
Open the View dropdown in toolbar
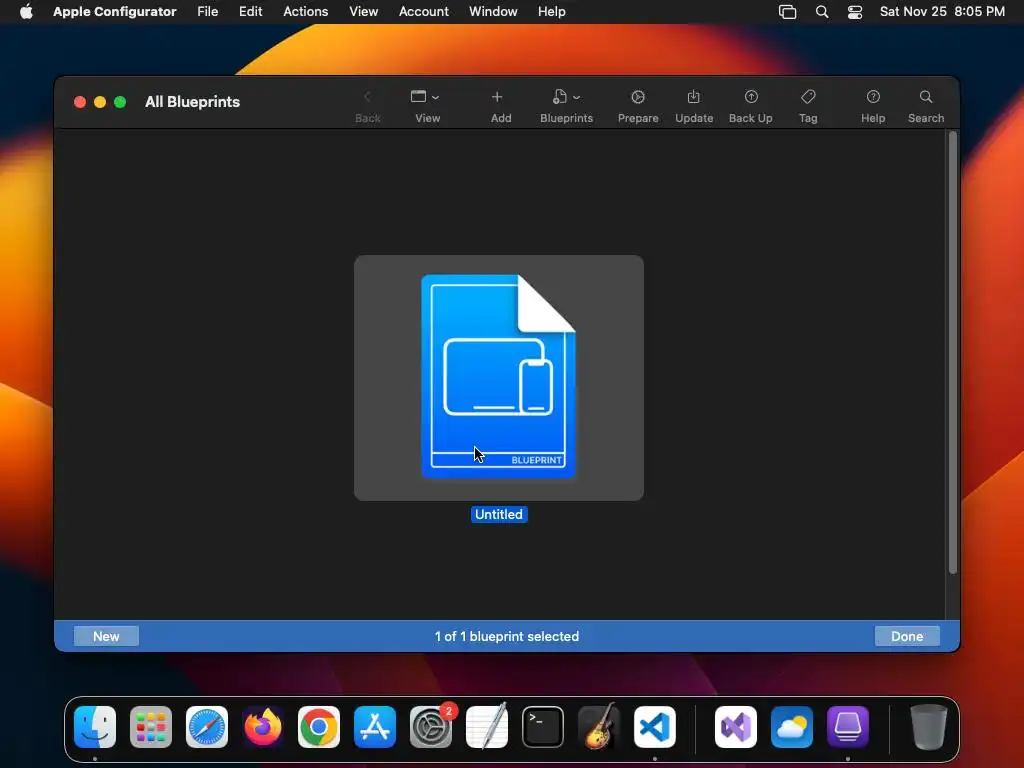point(426,106)
